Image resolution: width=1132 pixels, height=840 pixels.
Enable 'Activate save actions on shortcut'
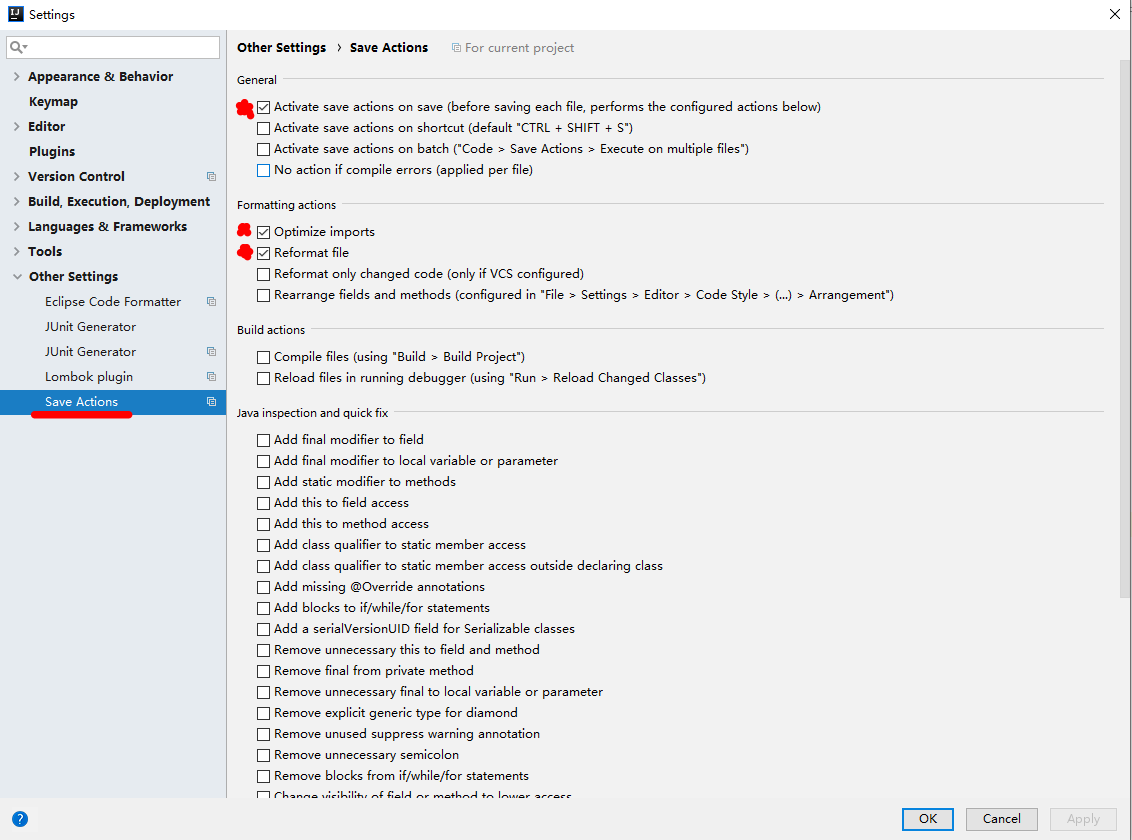coord(263,128)
